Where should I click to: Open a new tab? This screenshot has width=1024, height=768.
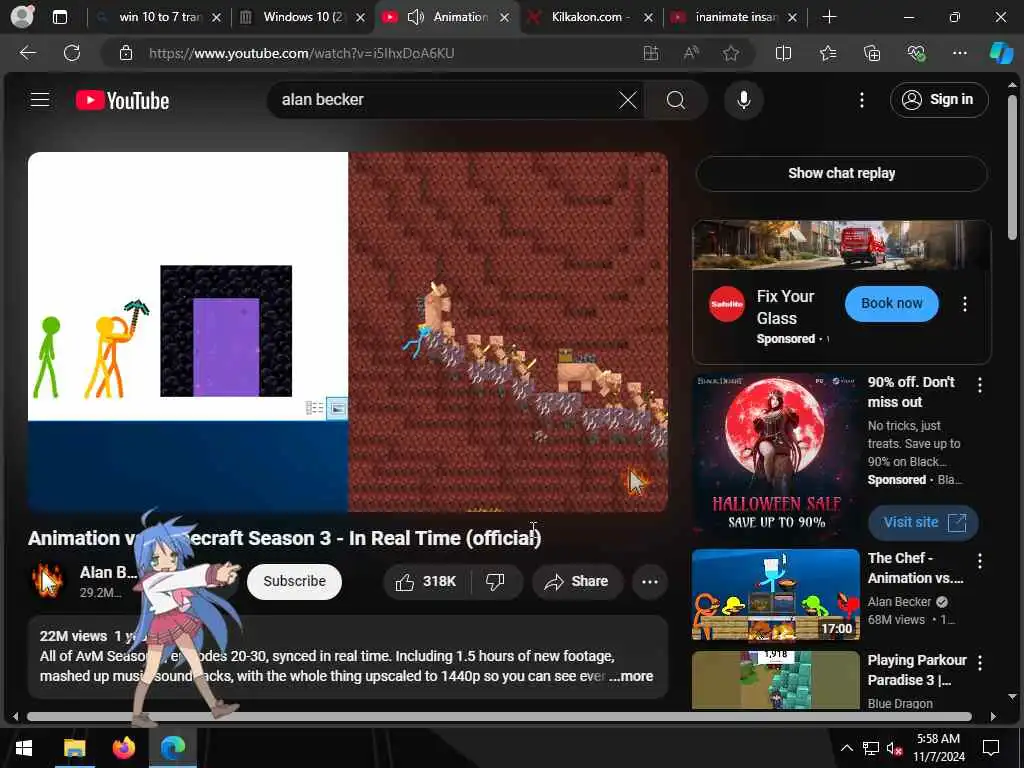(x=829, y=17)
